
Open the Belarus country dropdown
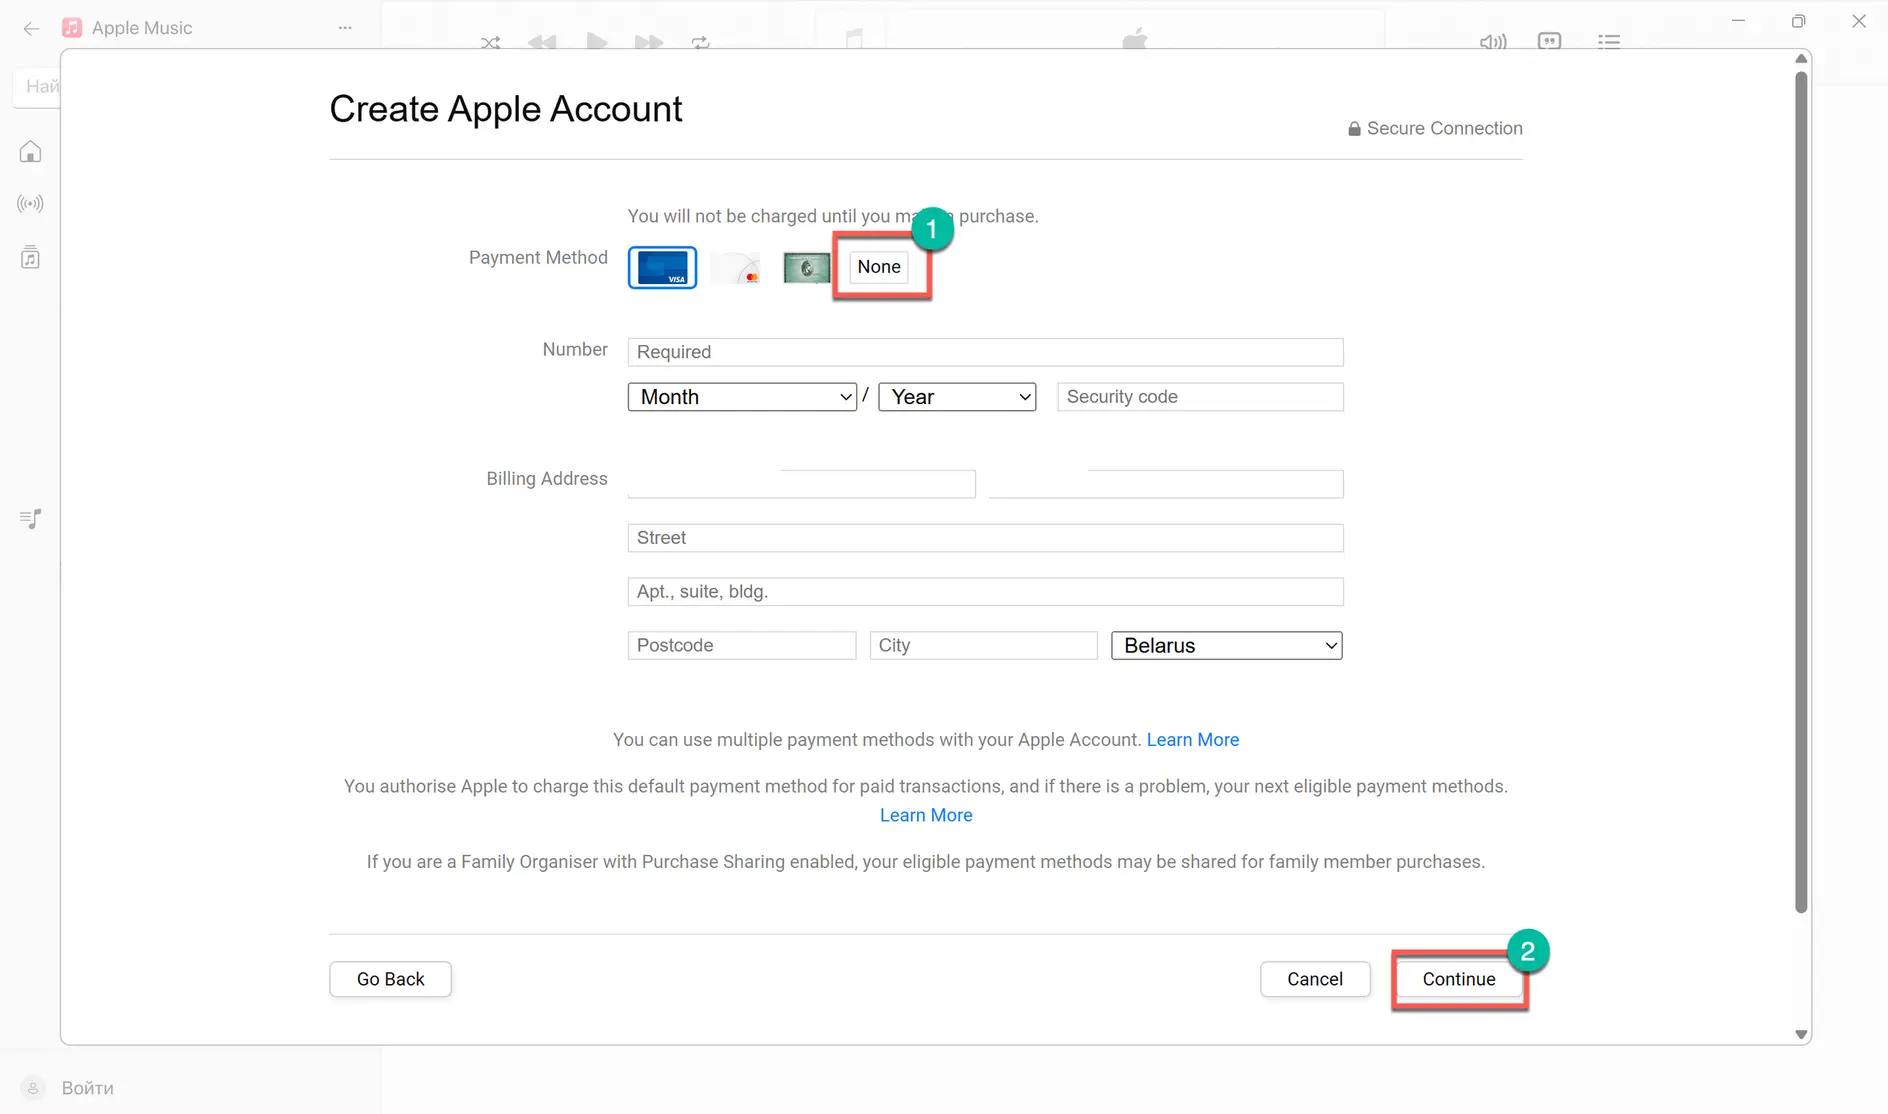(1227, 646)
